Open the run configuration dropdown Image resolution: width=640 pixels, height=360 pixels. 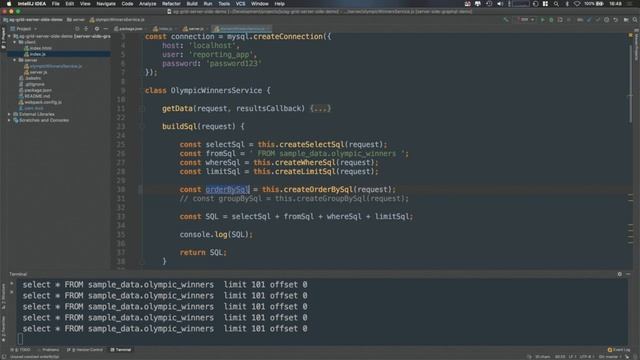(x=526, y=20)
